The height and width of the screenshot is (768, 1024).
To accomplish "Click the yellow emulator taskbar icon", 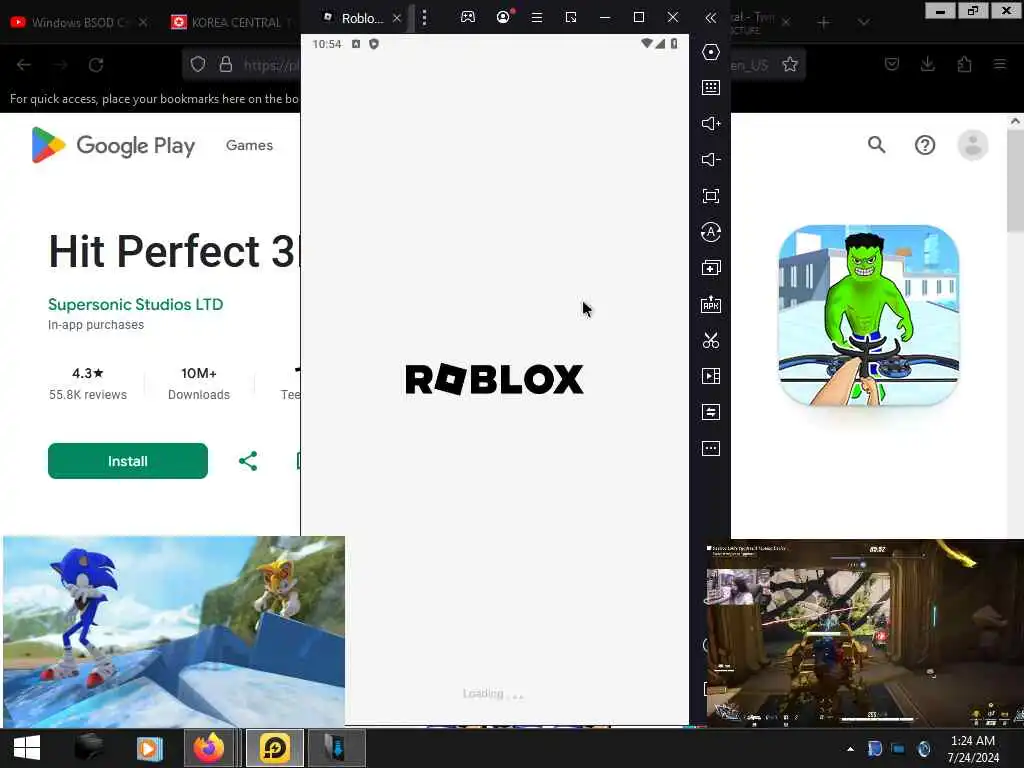I will pyautogui.click(x=275, y=748).
